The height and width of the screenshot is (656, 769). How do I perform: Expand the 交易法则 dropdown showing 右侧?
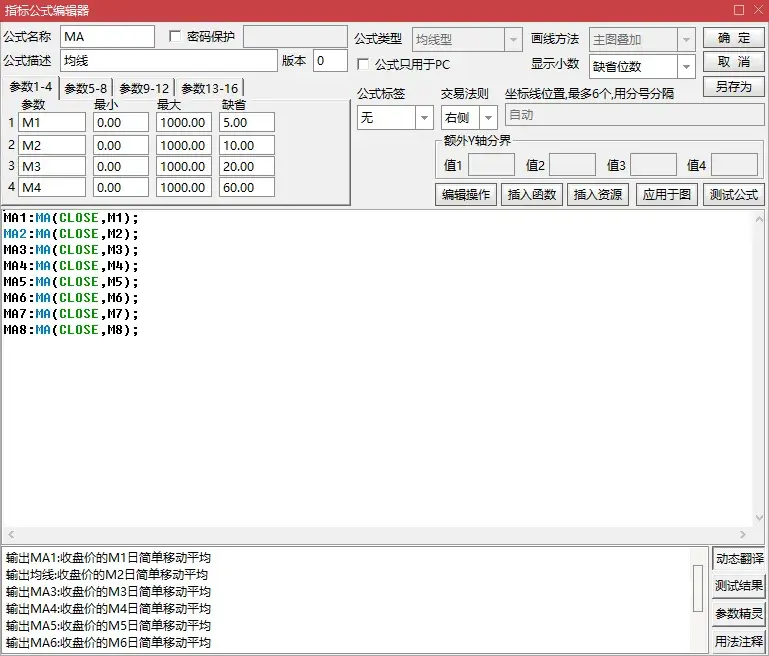point(488,118)
